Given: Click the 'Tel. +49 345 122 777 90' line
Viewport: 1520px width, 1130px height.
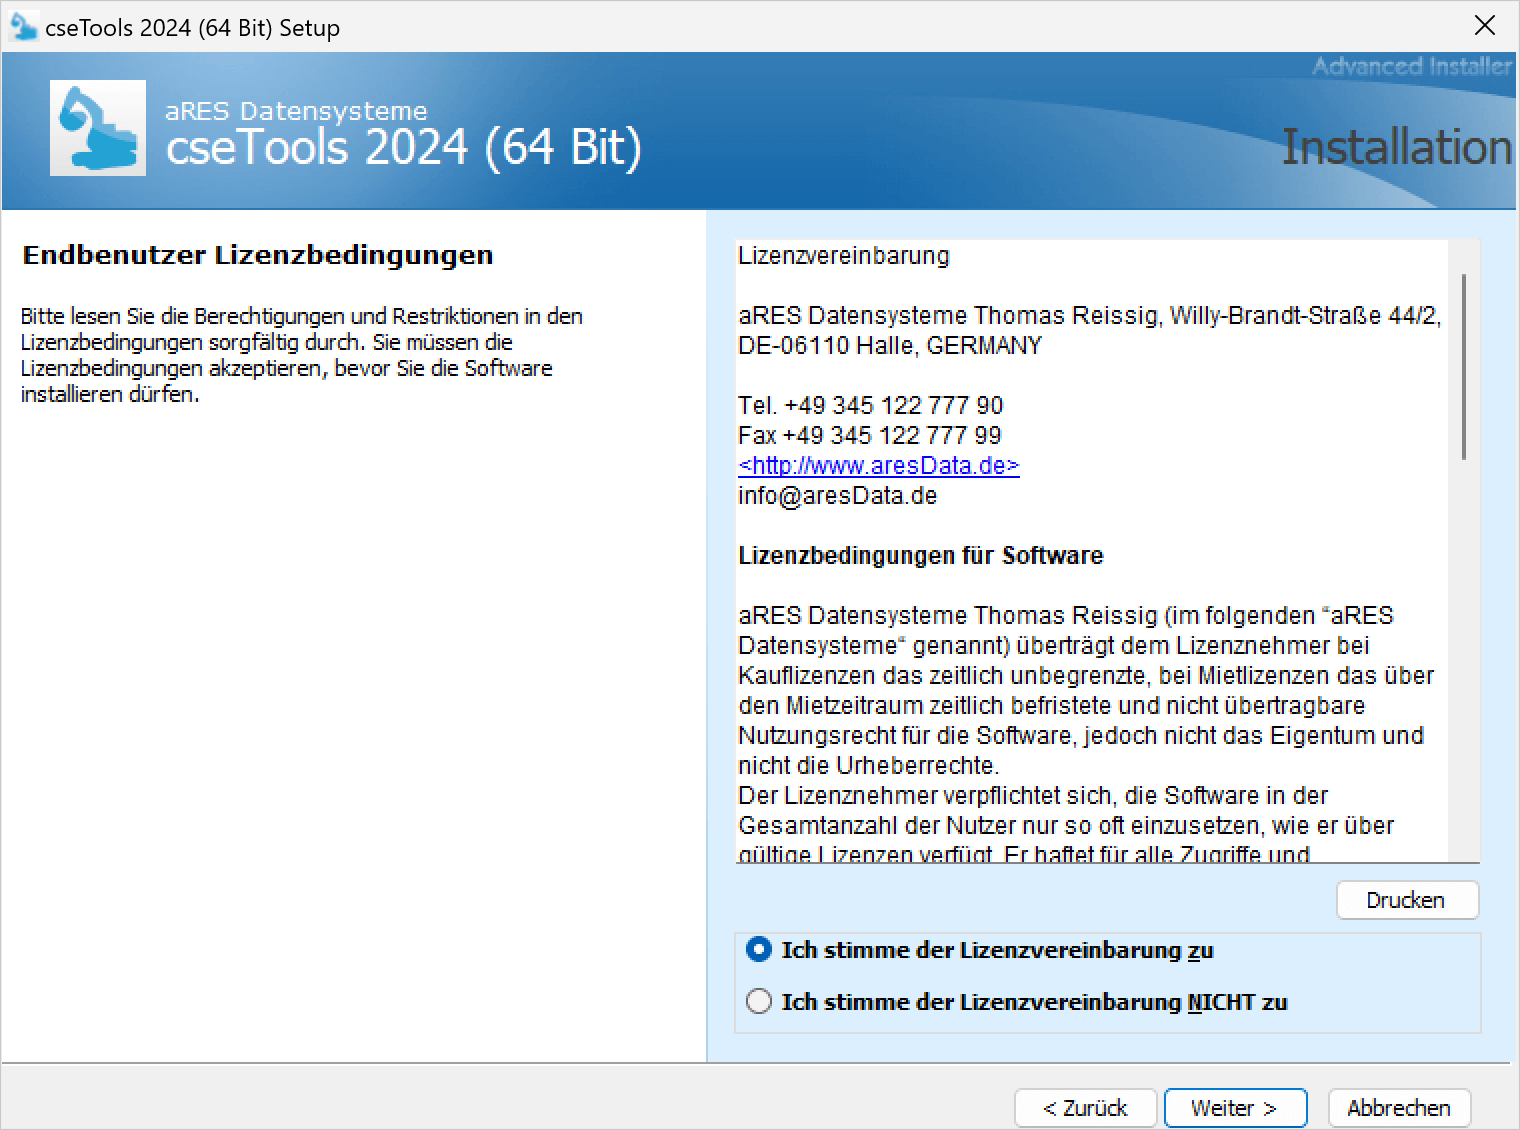Looking at the screenshot, I should click(x=870, y=405).
